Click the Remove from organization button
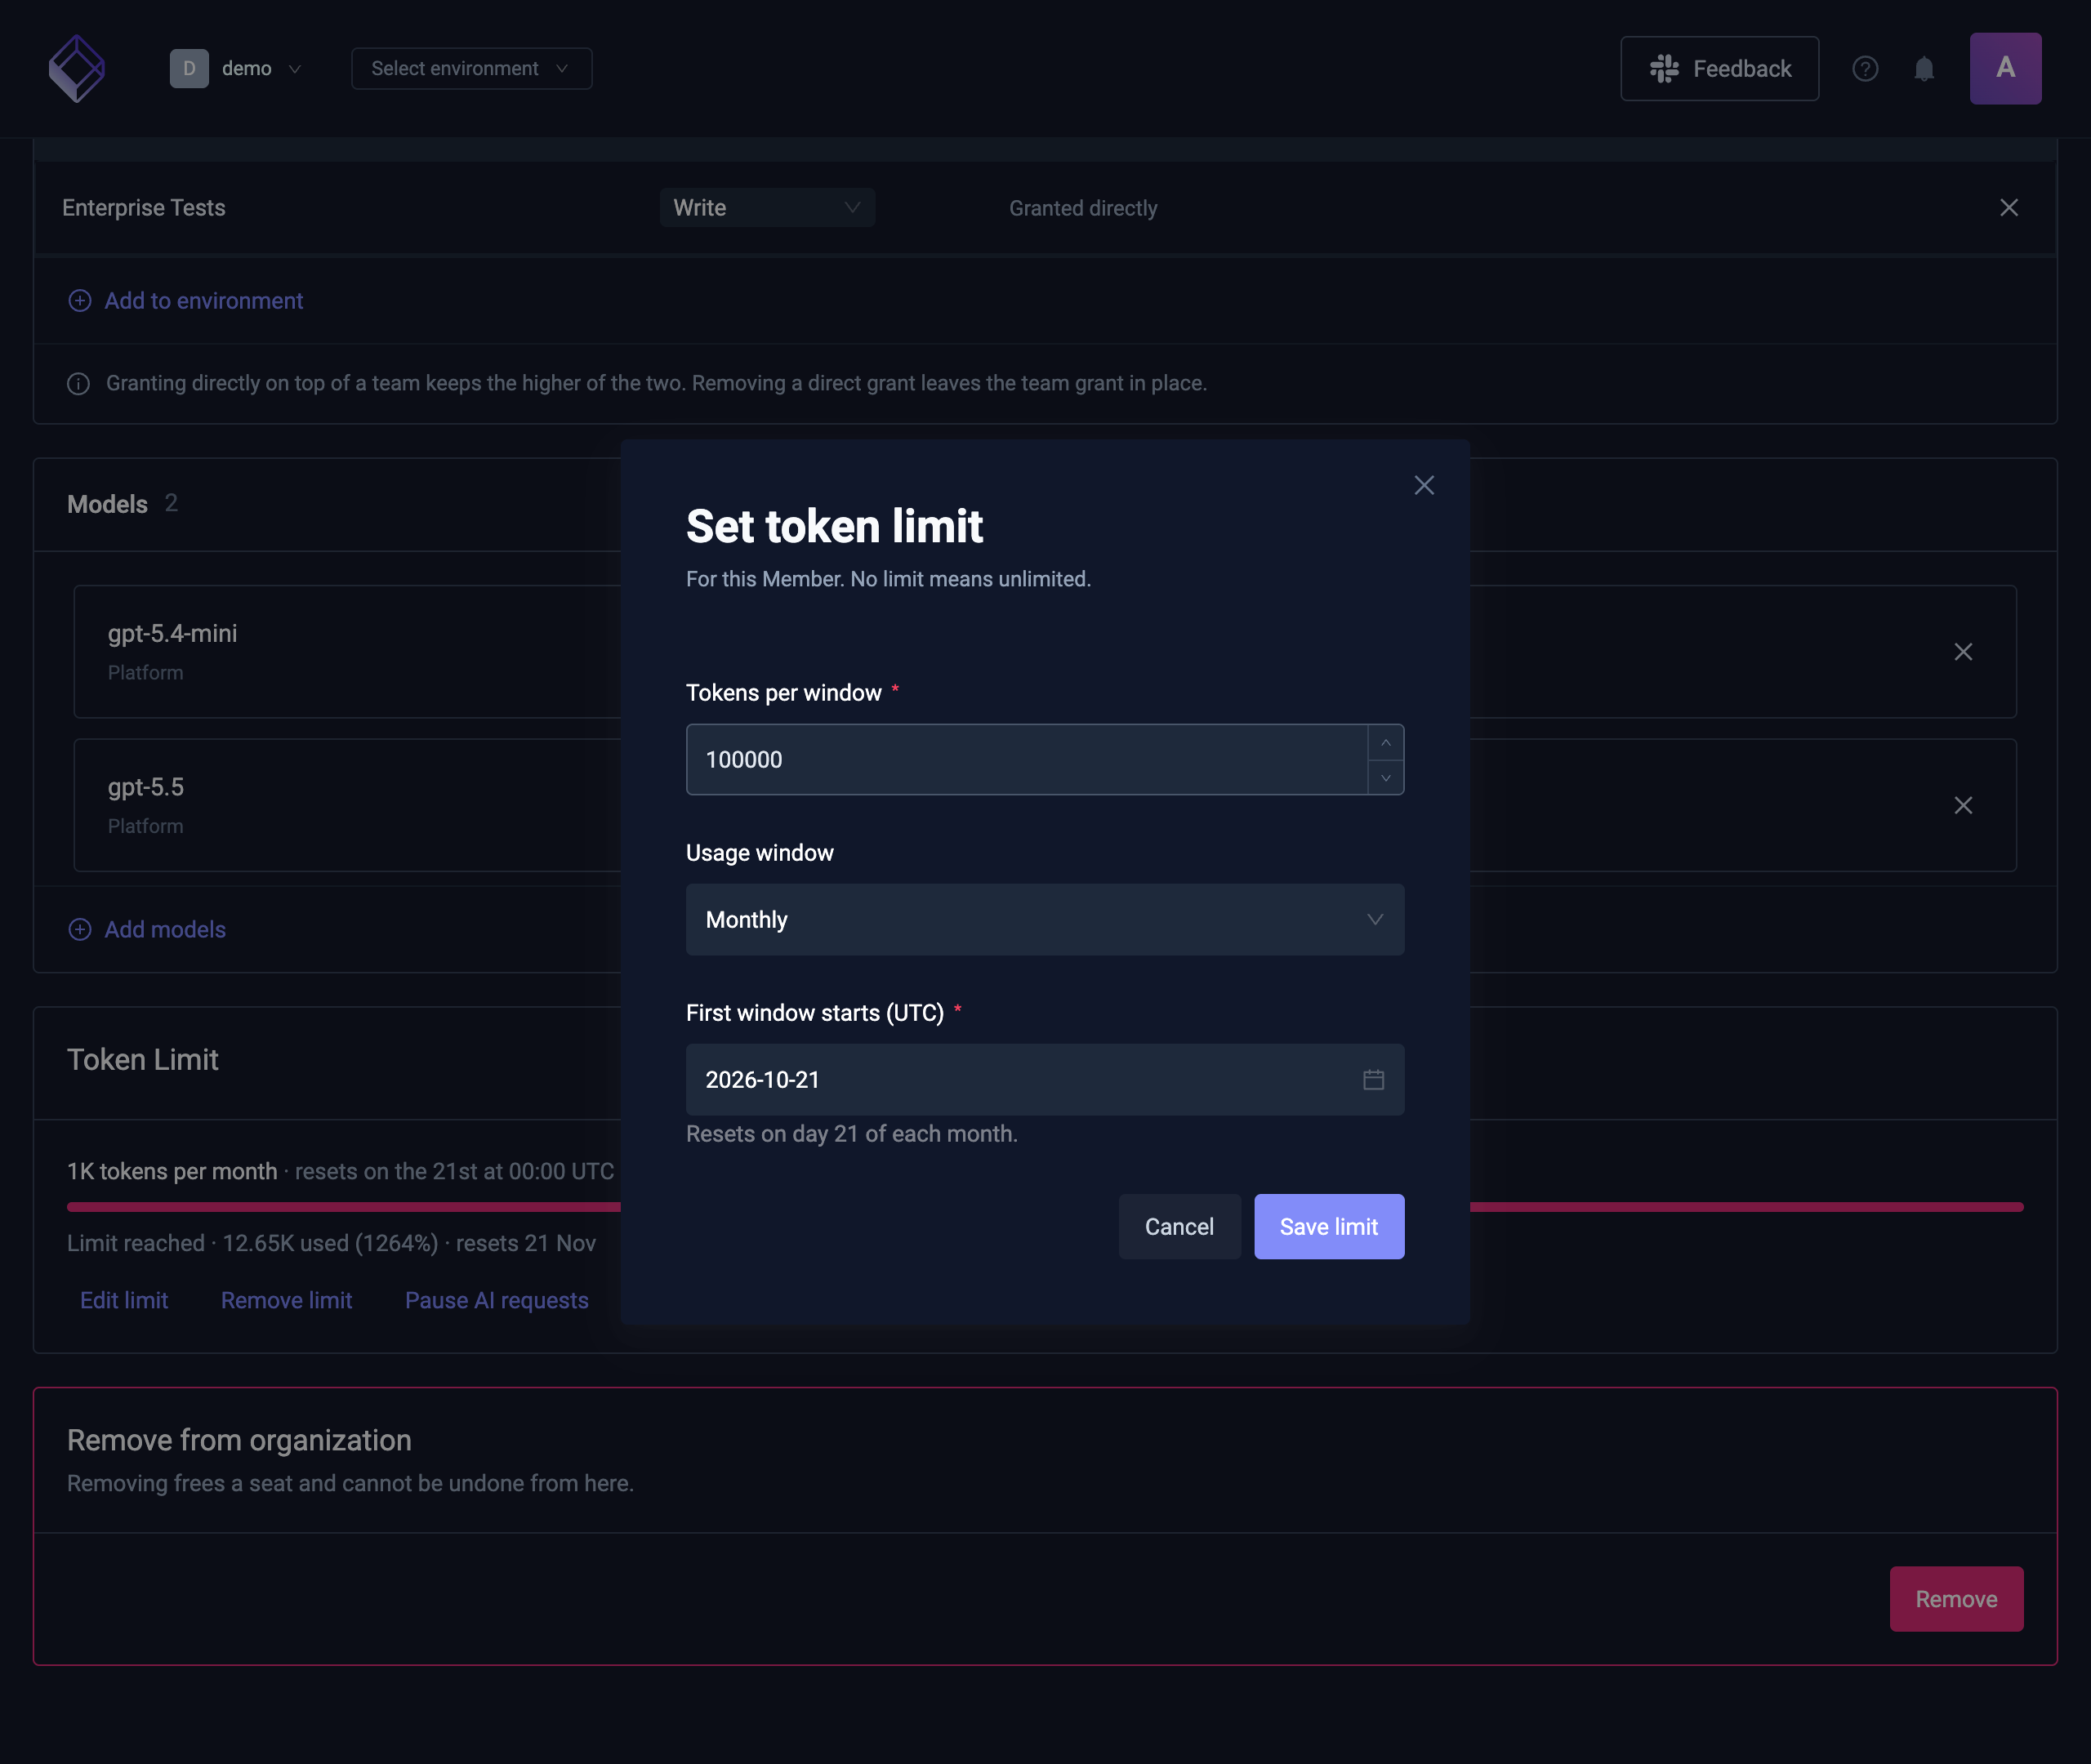The height and width of the screenshot is (1764, 2091). click(x=1956, y=1599)
